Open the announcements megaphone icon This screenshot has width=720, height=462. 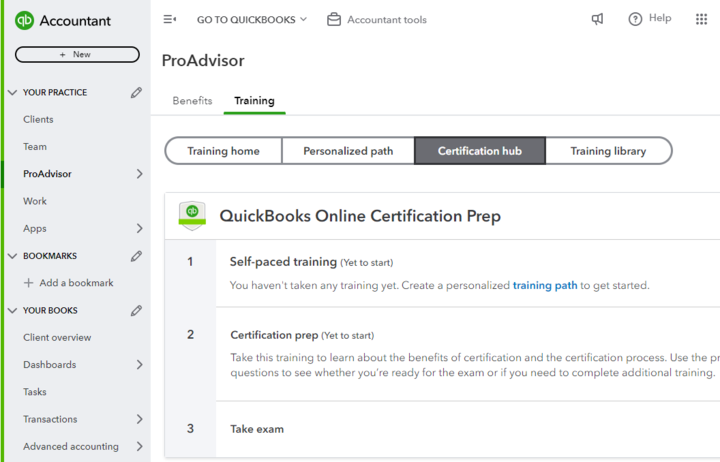click(597, 19)
